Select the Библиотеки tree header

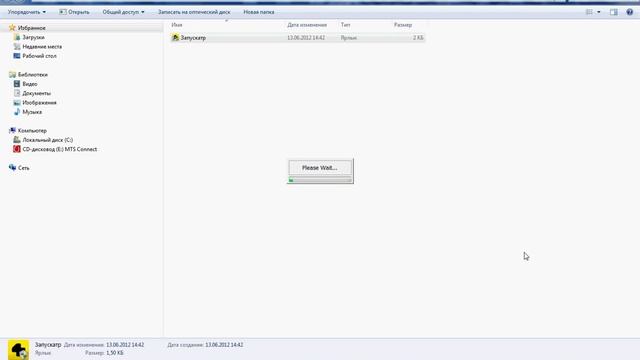click(x=33, y=75)
